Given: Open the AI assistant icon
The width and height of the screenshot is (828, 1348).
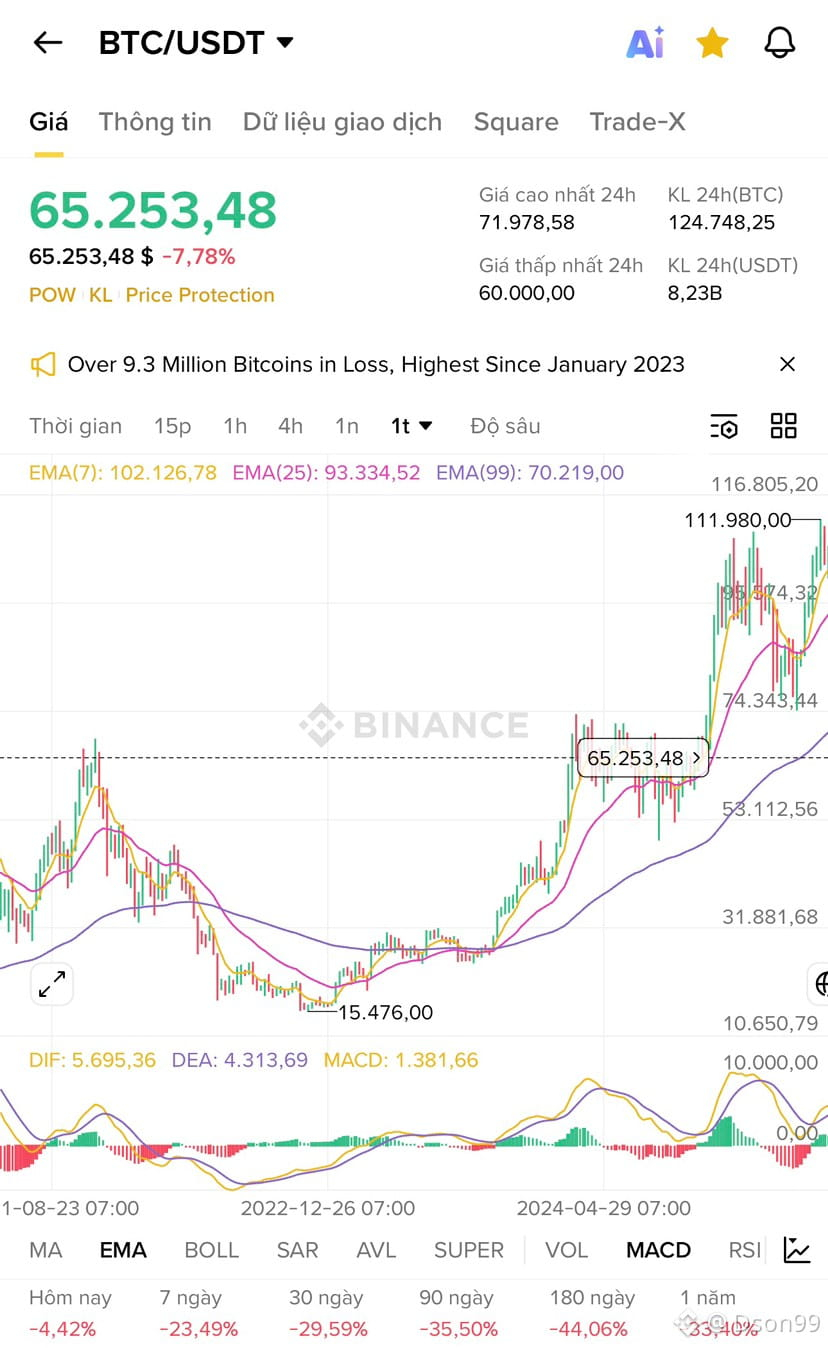Looking at the screenshot, I should click(645, 42).
